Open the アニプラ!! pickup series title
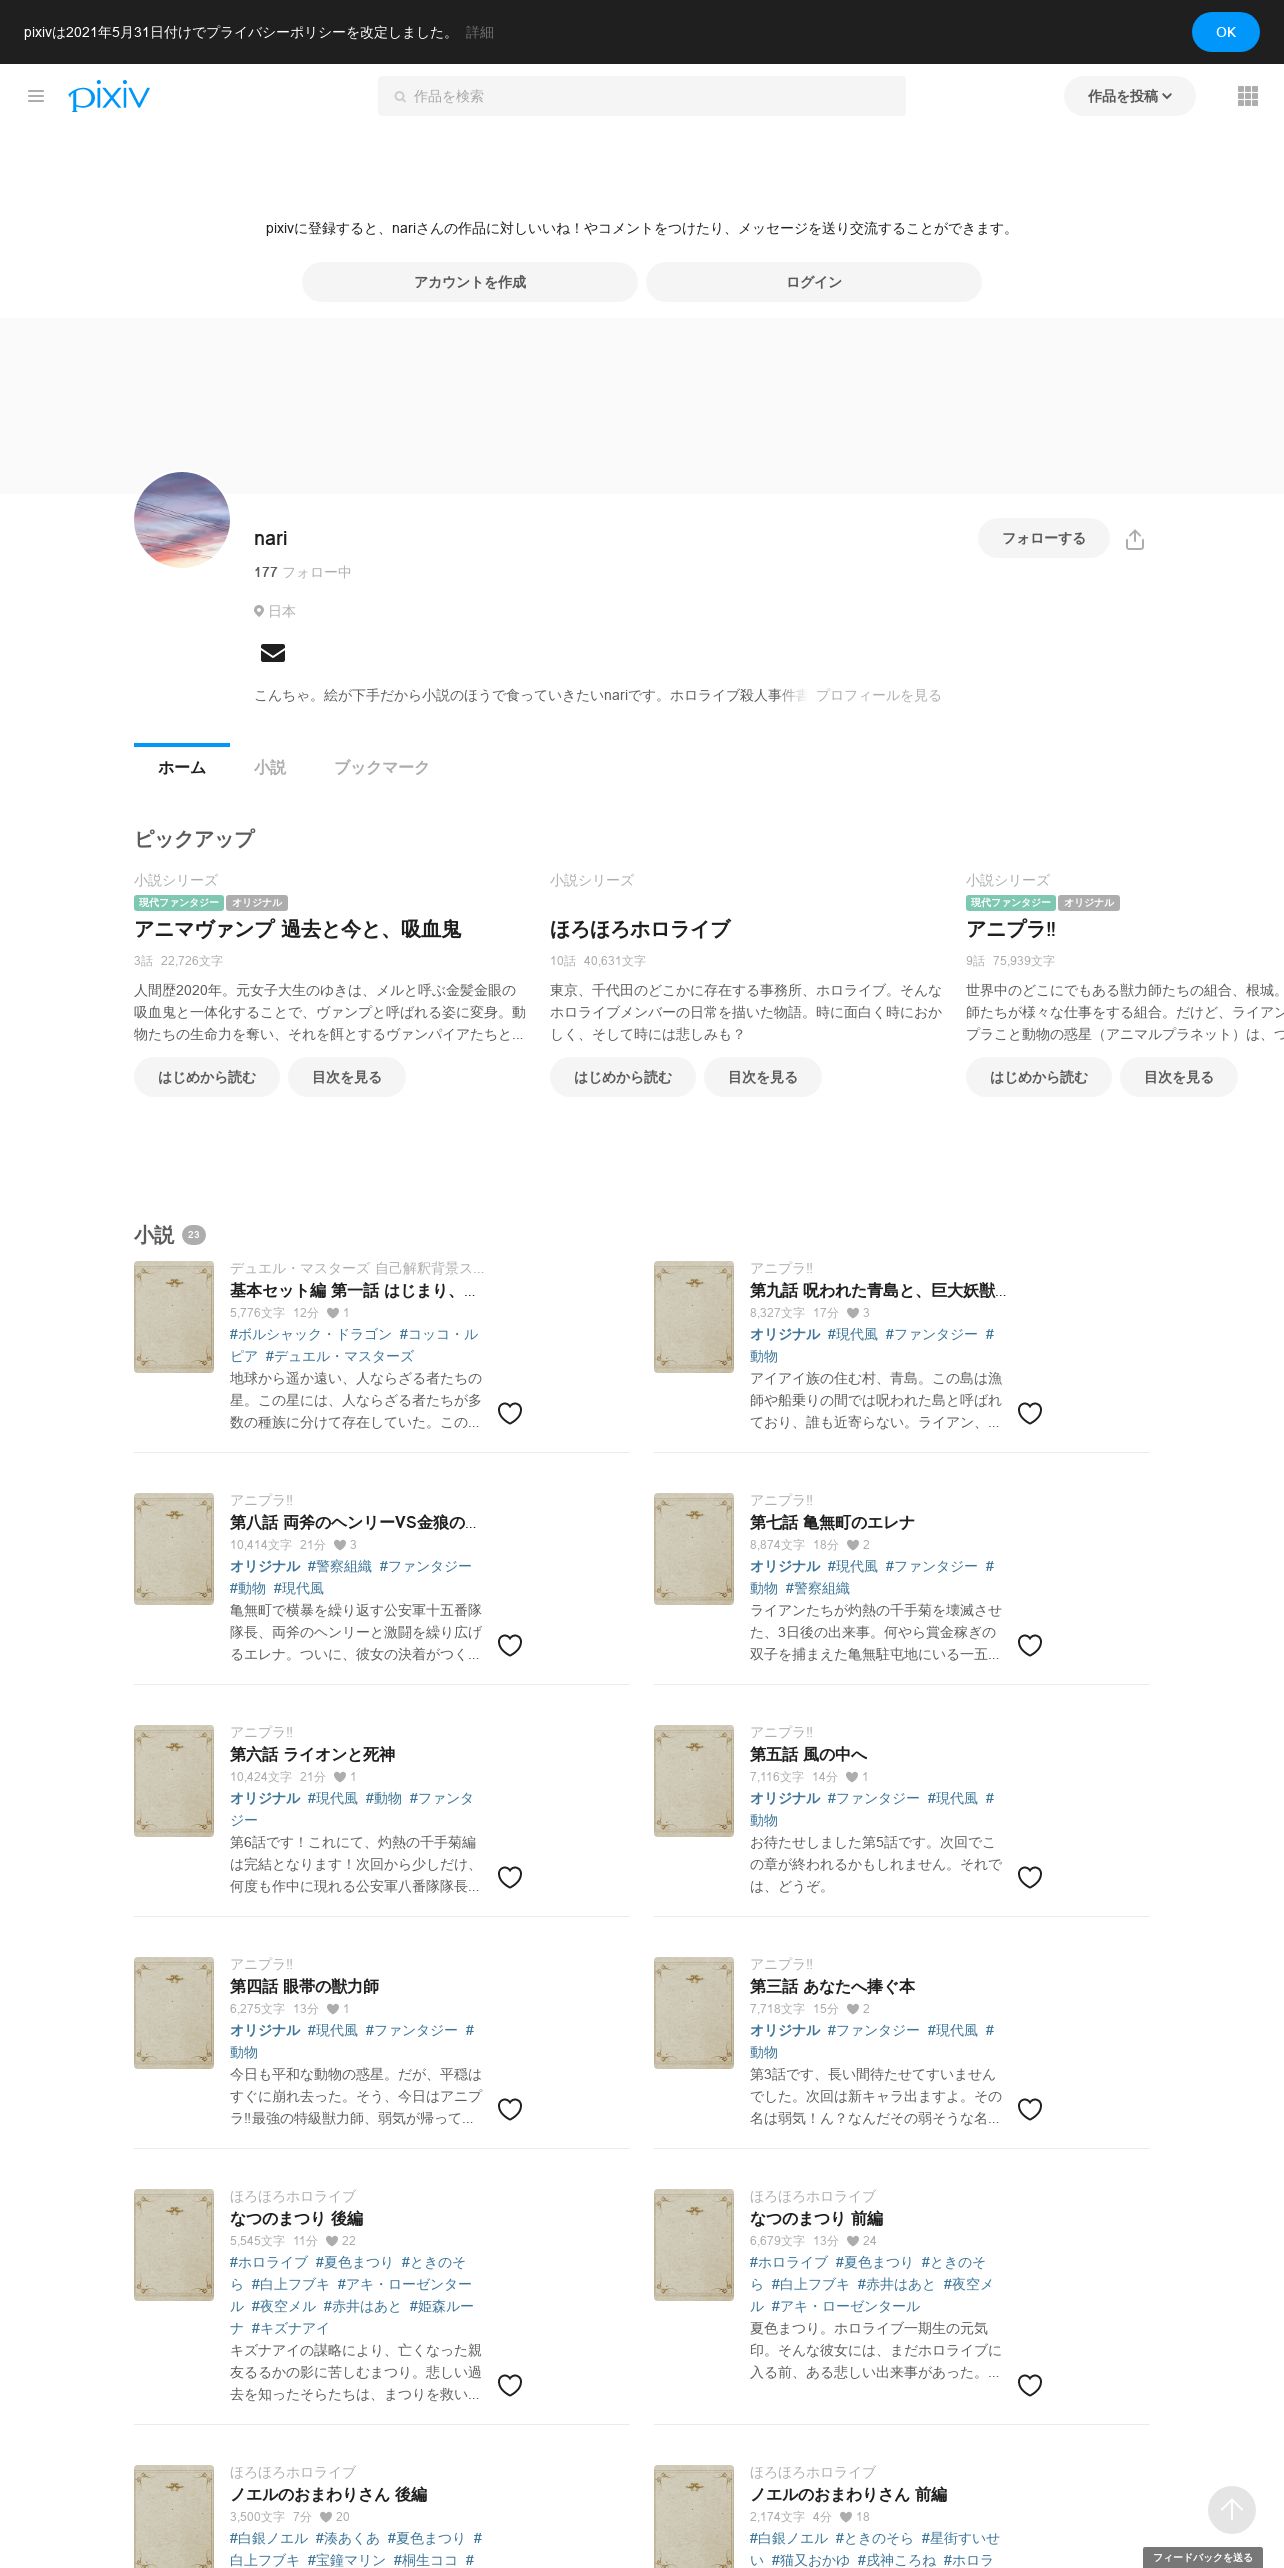Screen dimensions: 1284x2568 coord(1011,929)
